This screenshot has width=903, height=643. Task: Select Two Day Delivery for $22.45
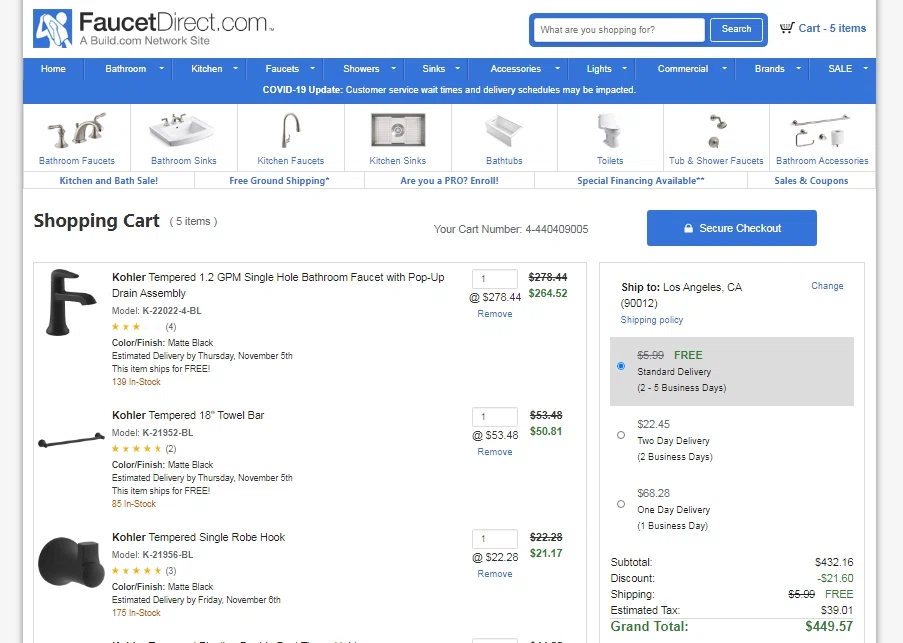[621, 435]
